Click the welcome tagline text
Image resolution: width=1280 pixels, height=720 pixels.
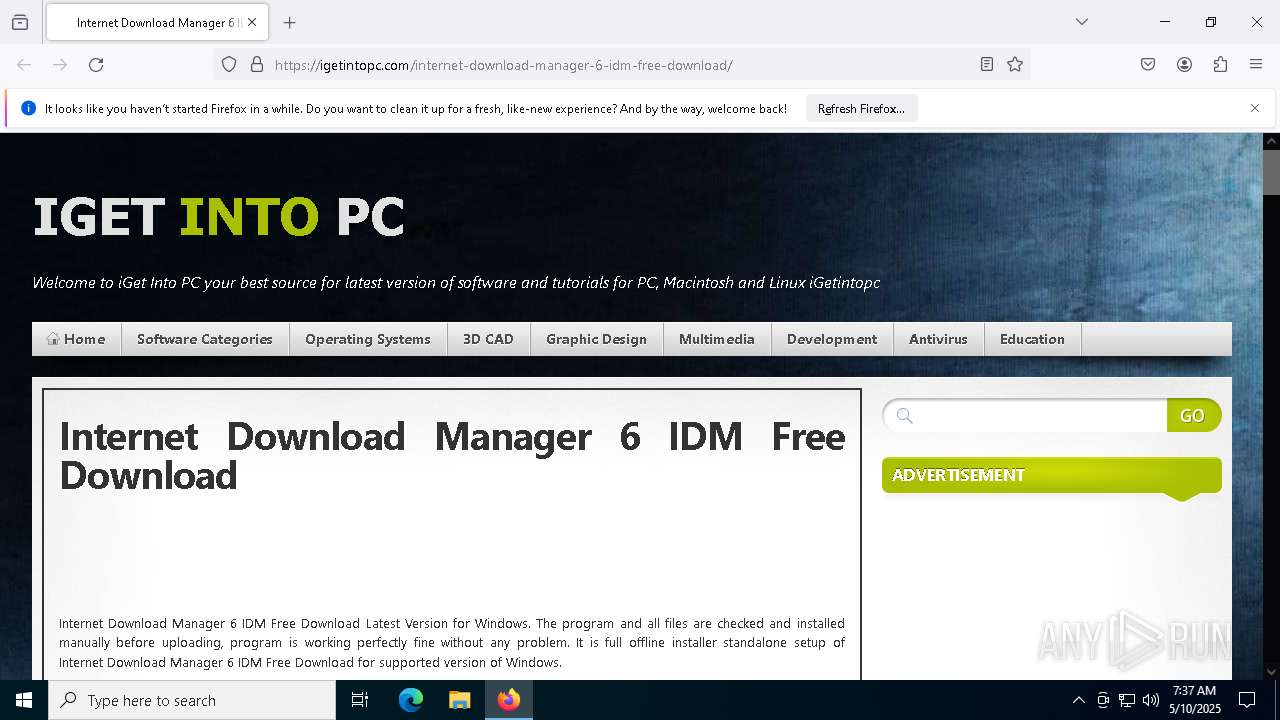456,283
